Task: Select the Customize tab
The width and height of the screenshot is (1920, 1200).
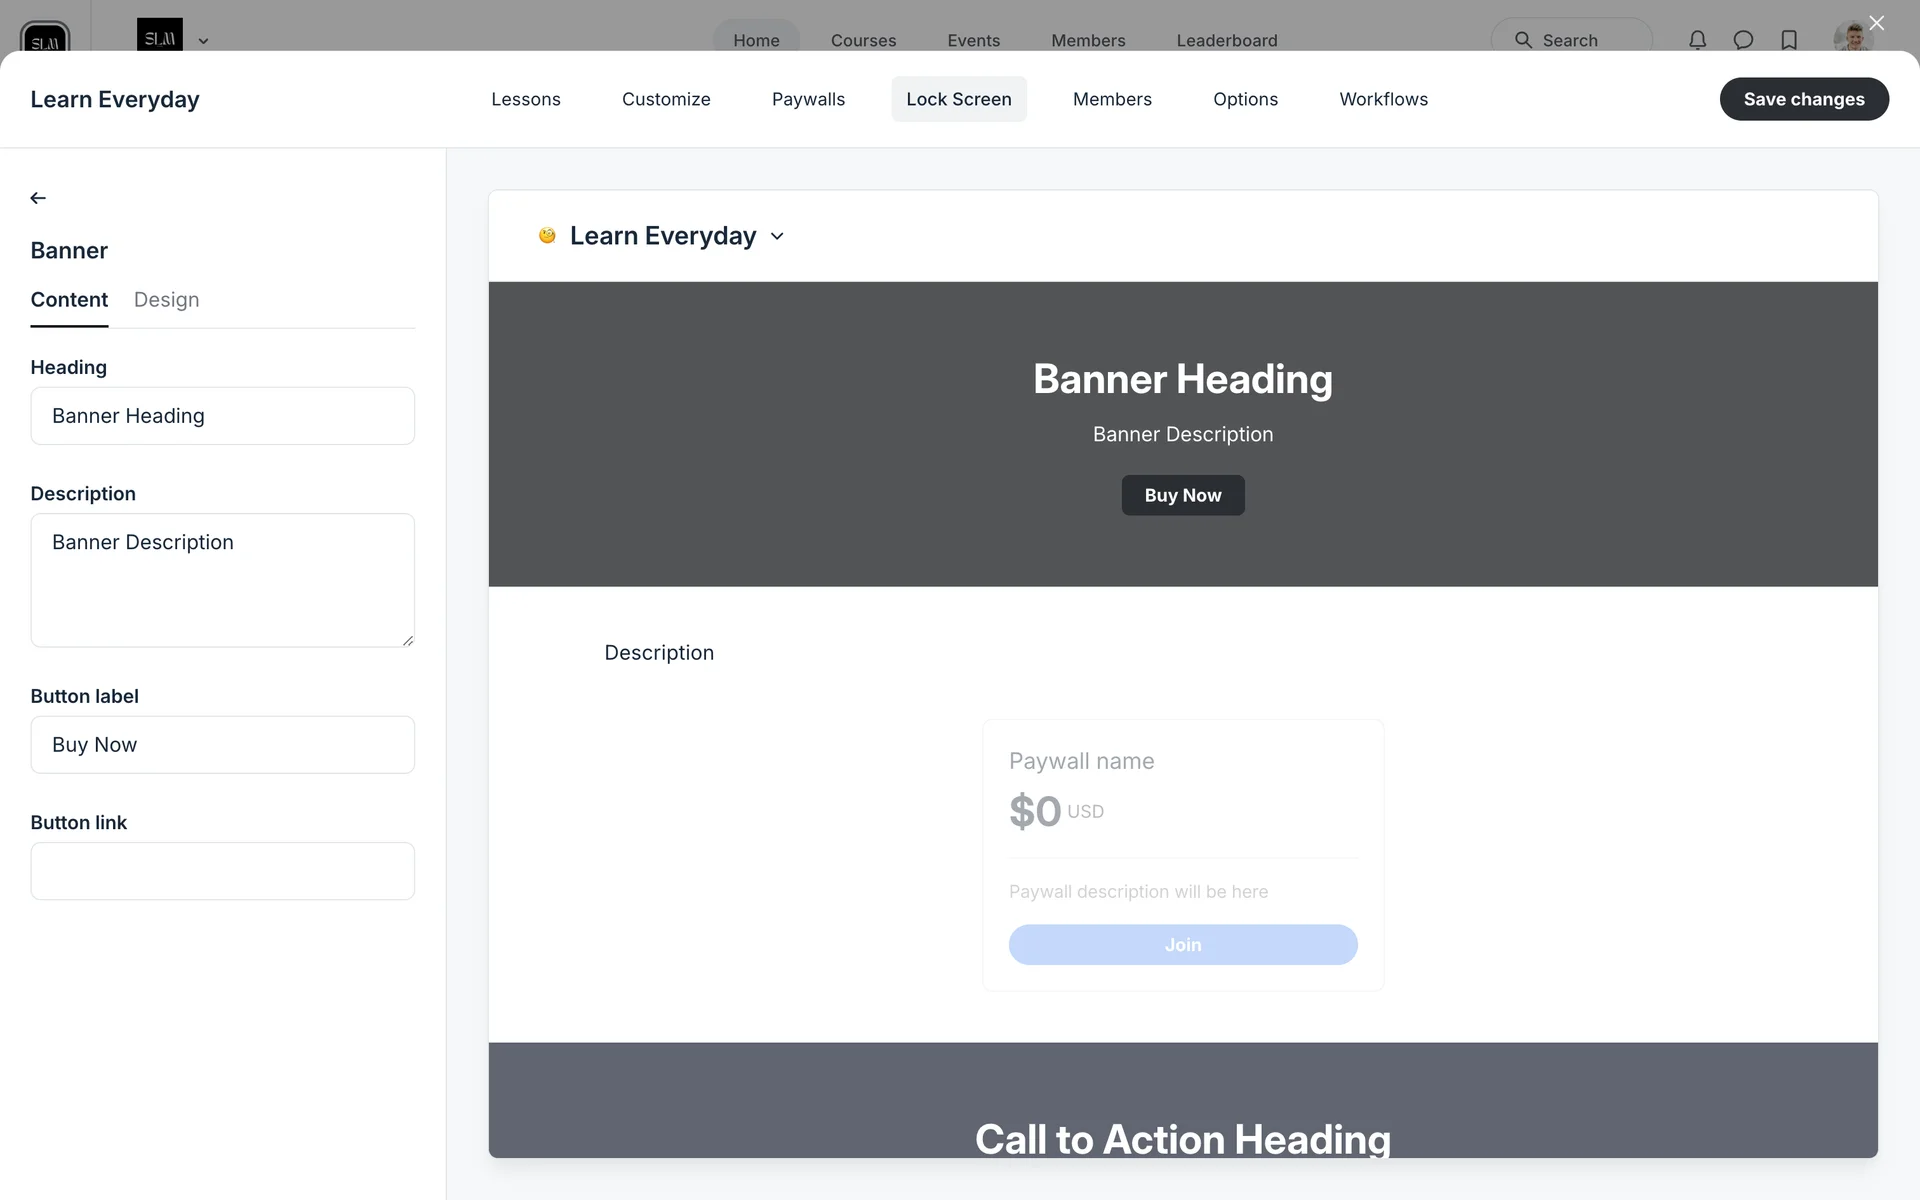Action: tap(666, 99)
